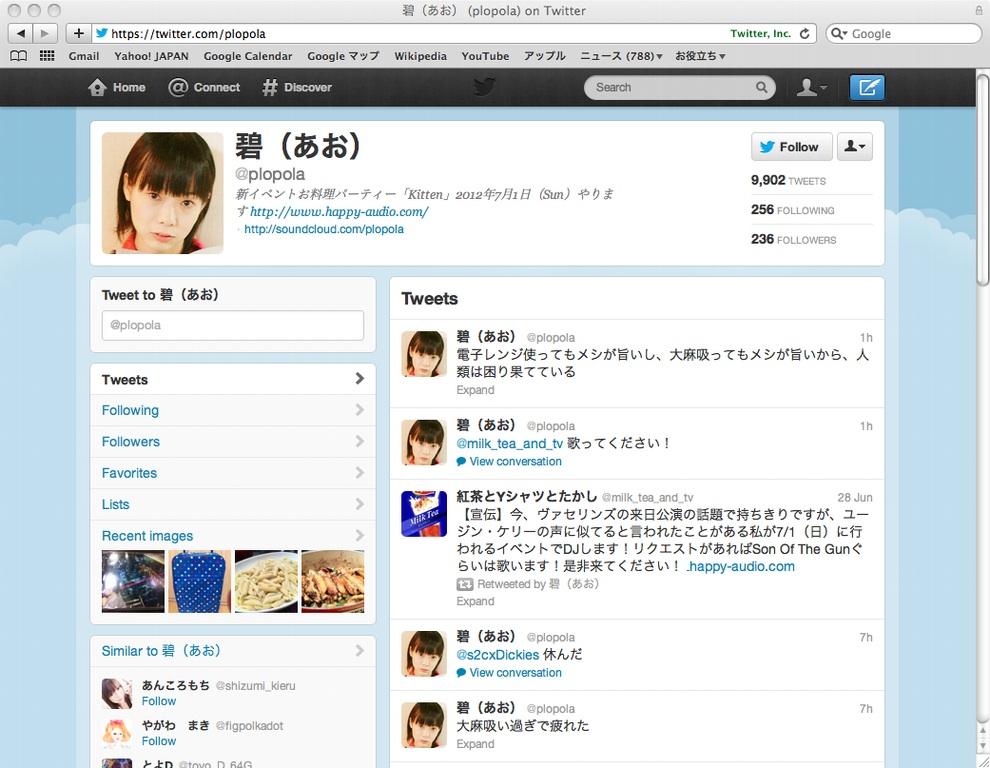
Task: Open first recent image thumbnail, night lights
Action: 133,581
